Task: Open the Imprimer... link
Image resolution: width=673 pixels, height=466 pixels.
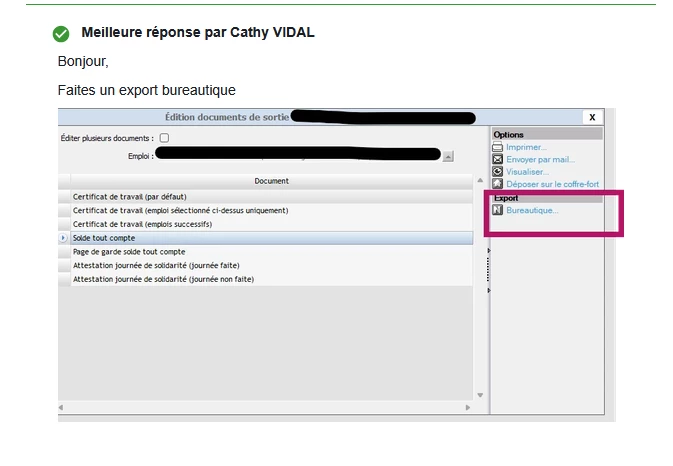Action: tap(526, 147)
